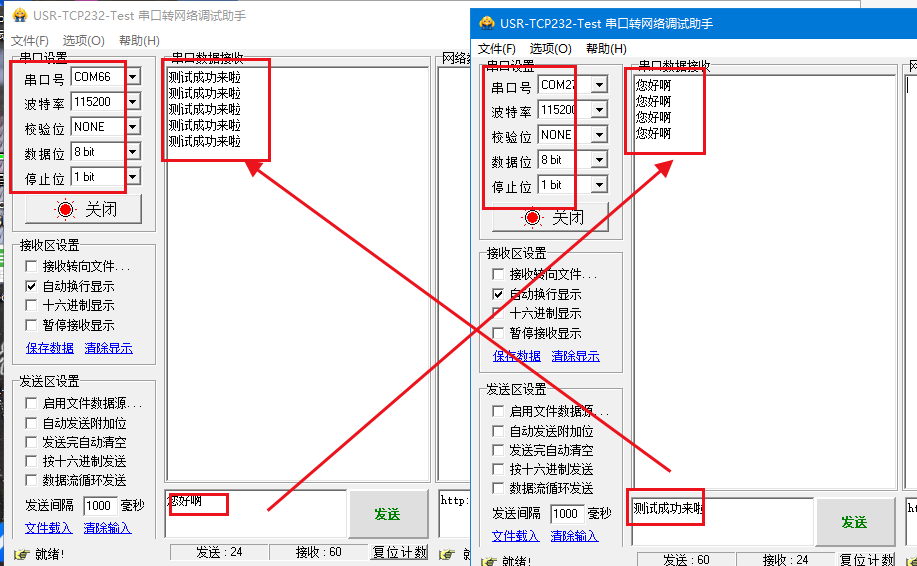Open the 文件(F) menu in the left window
The height and width of the screenshot is (566, 917).
click(x=30, y=41)
